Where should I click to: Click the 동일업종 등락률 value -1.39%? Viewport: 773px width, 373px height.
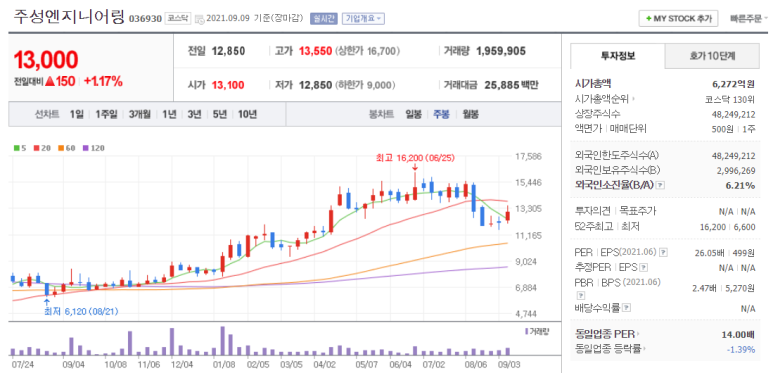740,349
